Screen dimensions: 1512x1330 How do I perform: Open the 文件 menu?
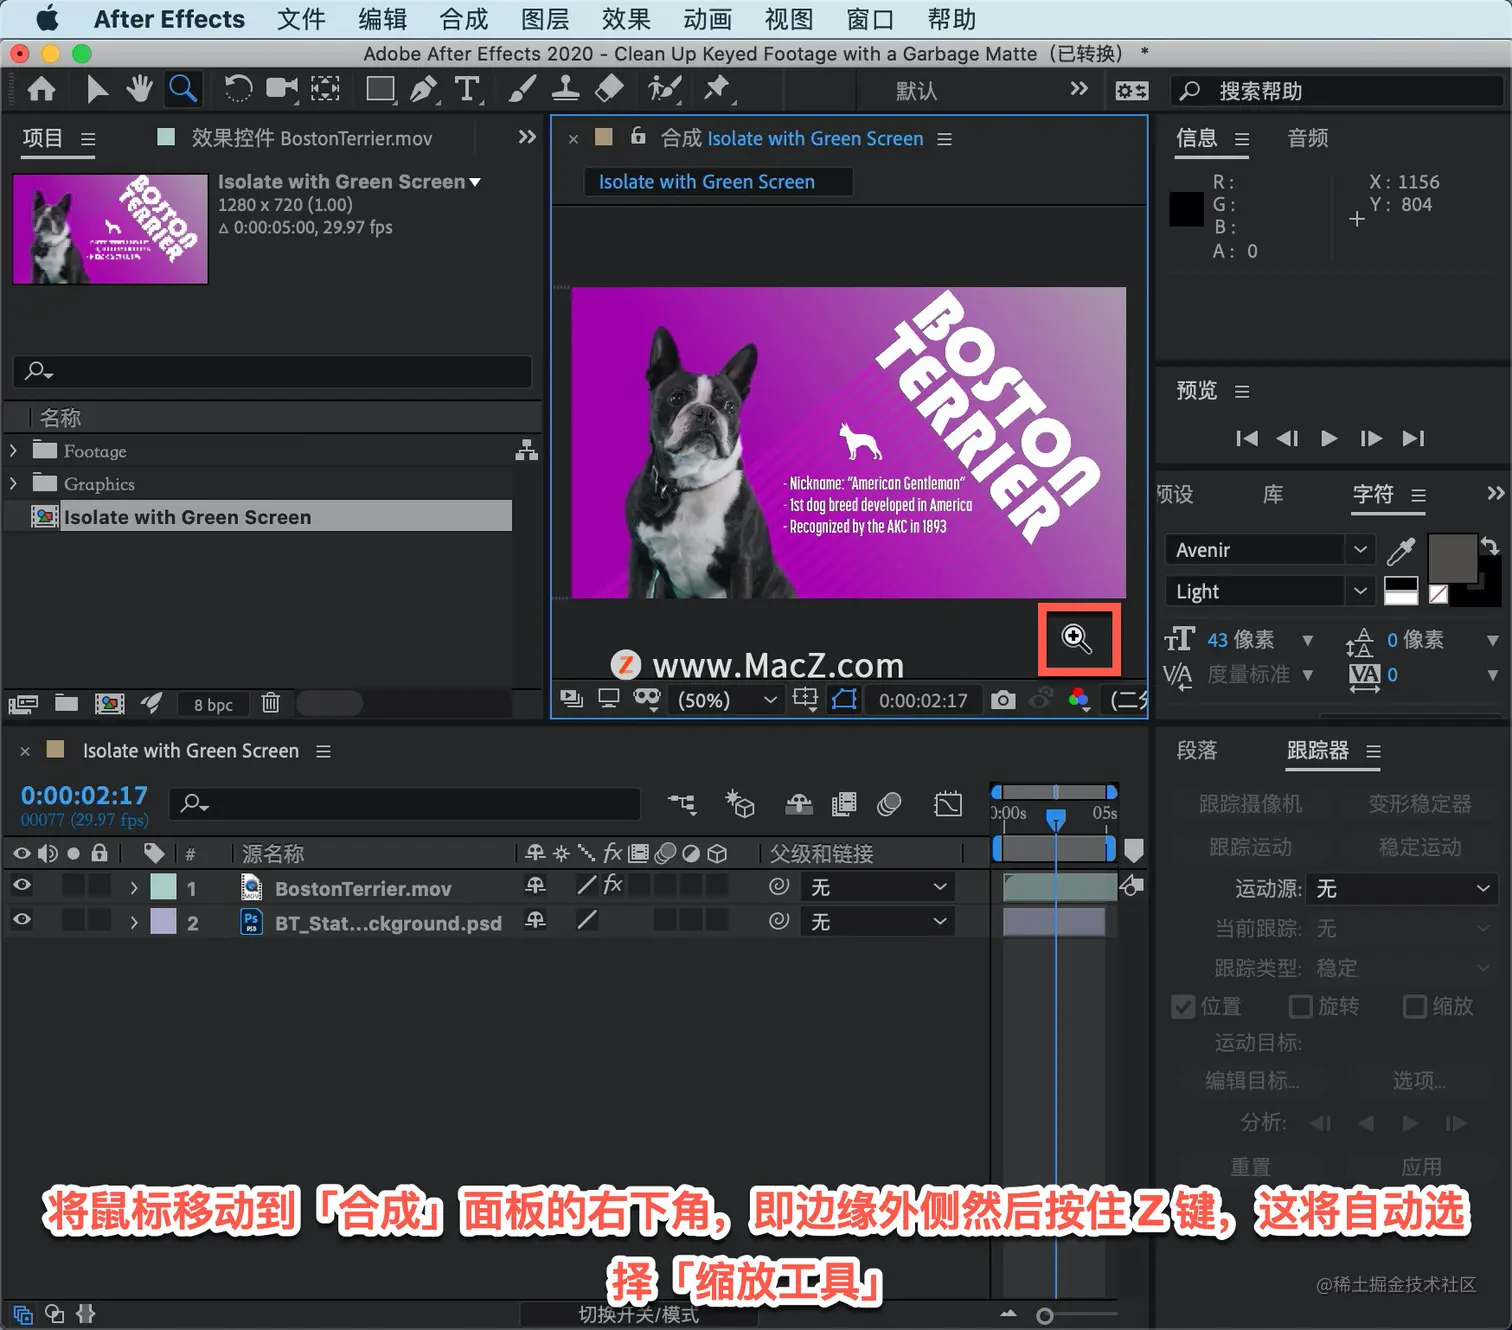pyautogui.click(x=301, y=19)
